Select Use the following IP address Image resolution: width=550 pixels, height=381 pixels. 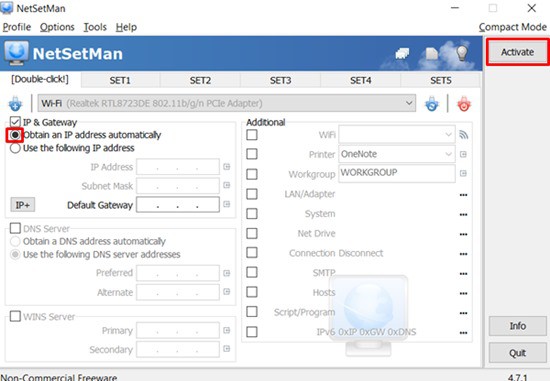(15, 148)
